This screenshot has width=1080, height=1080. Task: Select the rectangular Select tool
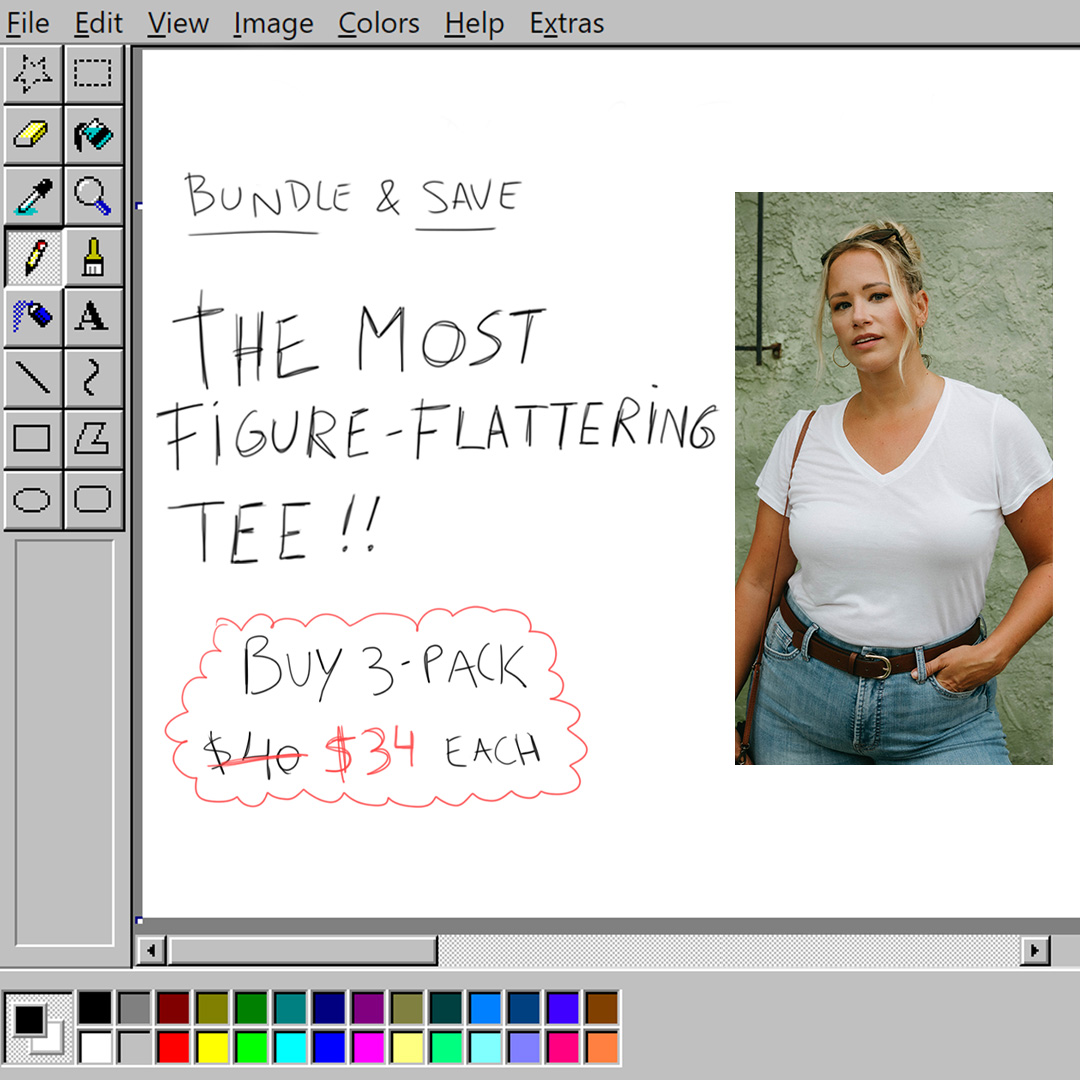[94, 74]
